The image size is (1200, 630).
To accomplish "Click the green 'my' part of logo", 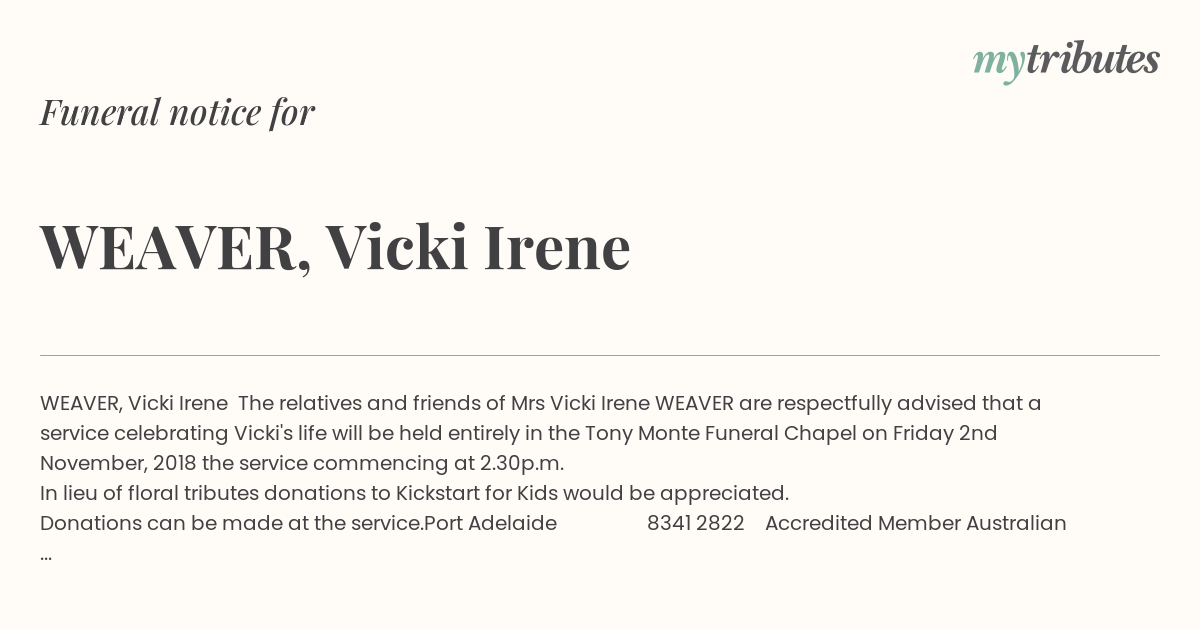I will point(998,64).
